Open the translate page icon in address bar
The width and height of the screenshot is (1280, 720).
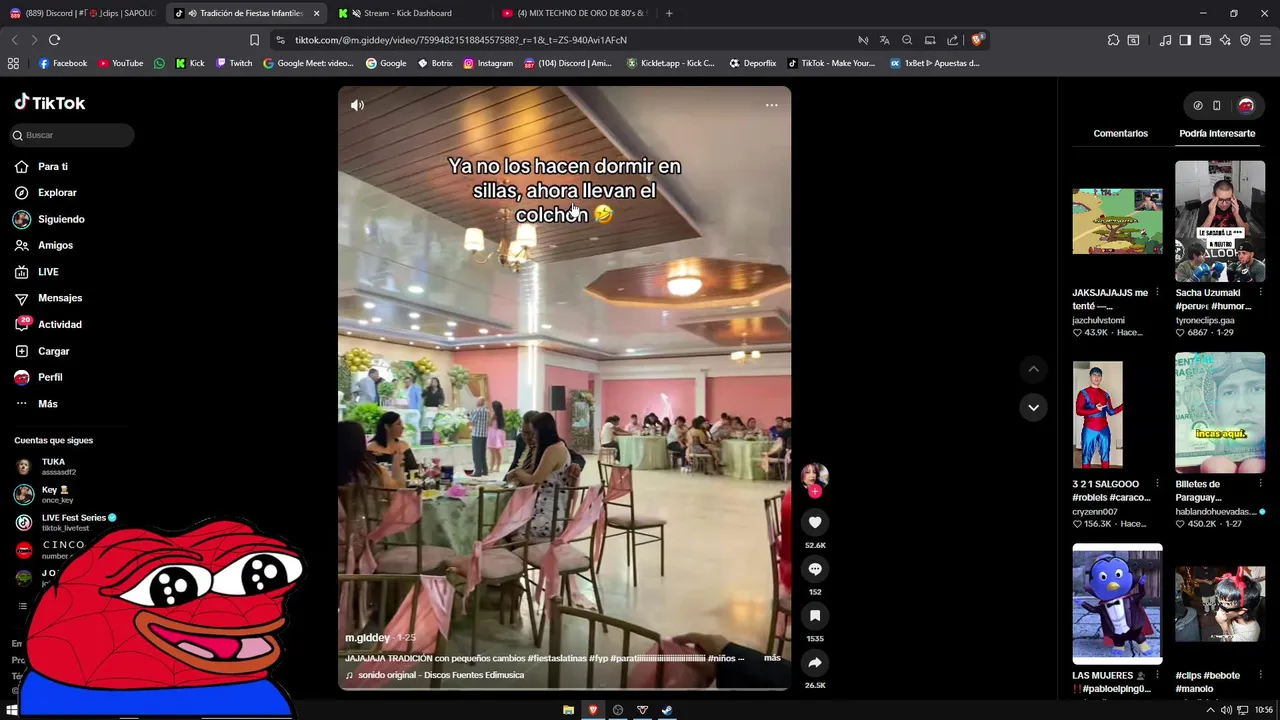pyautogui.click(x=884, y=40)
